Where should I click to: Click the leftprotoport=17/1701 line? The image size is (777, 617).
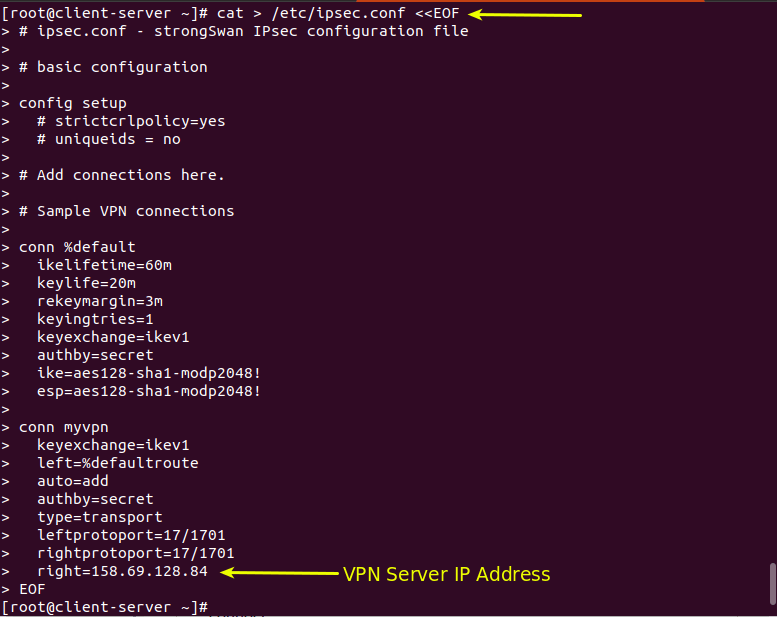pyautogui.click(x=122, y=535)
